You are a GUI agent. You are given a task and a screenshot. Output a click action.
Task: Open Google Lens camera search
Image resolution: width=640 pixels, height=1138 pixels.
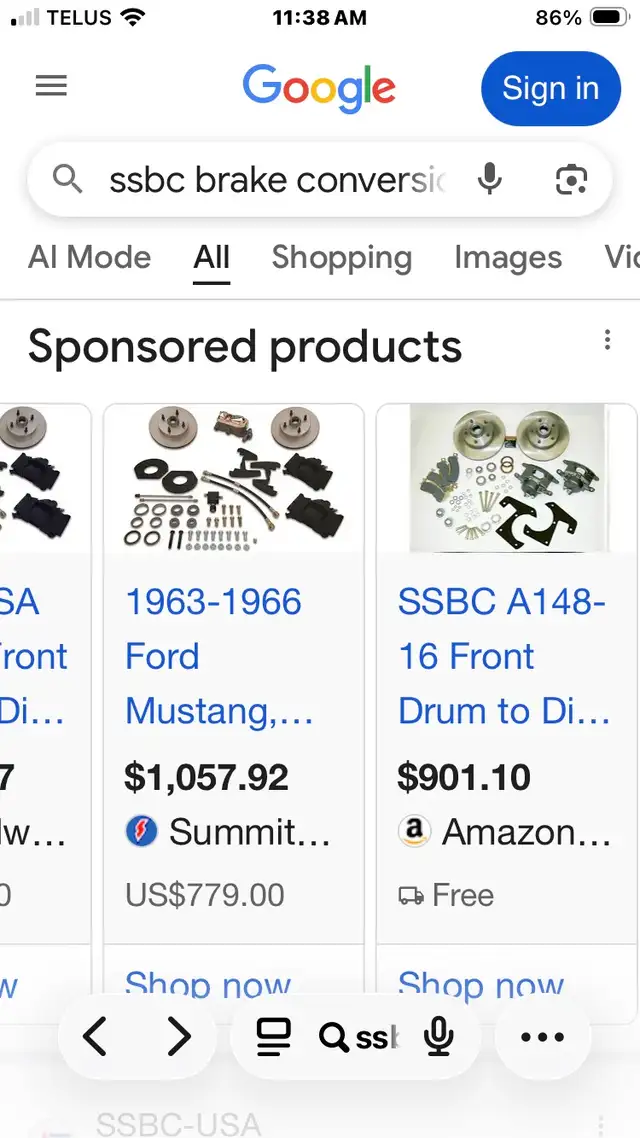point(570,180)
